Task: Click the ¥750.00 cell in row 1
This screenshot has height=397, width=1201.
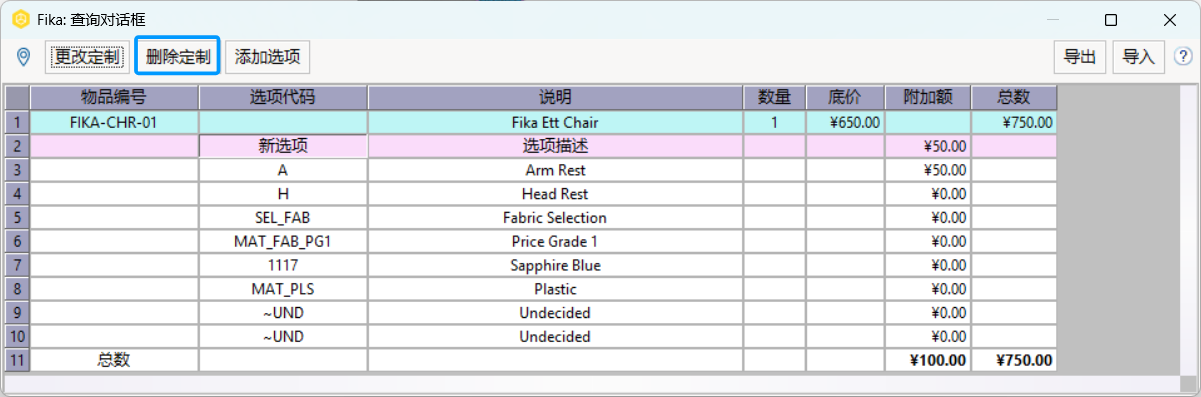Action: tap(1014, 122)
